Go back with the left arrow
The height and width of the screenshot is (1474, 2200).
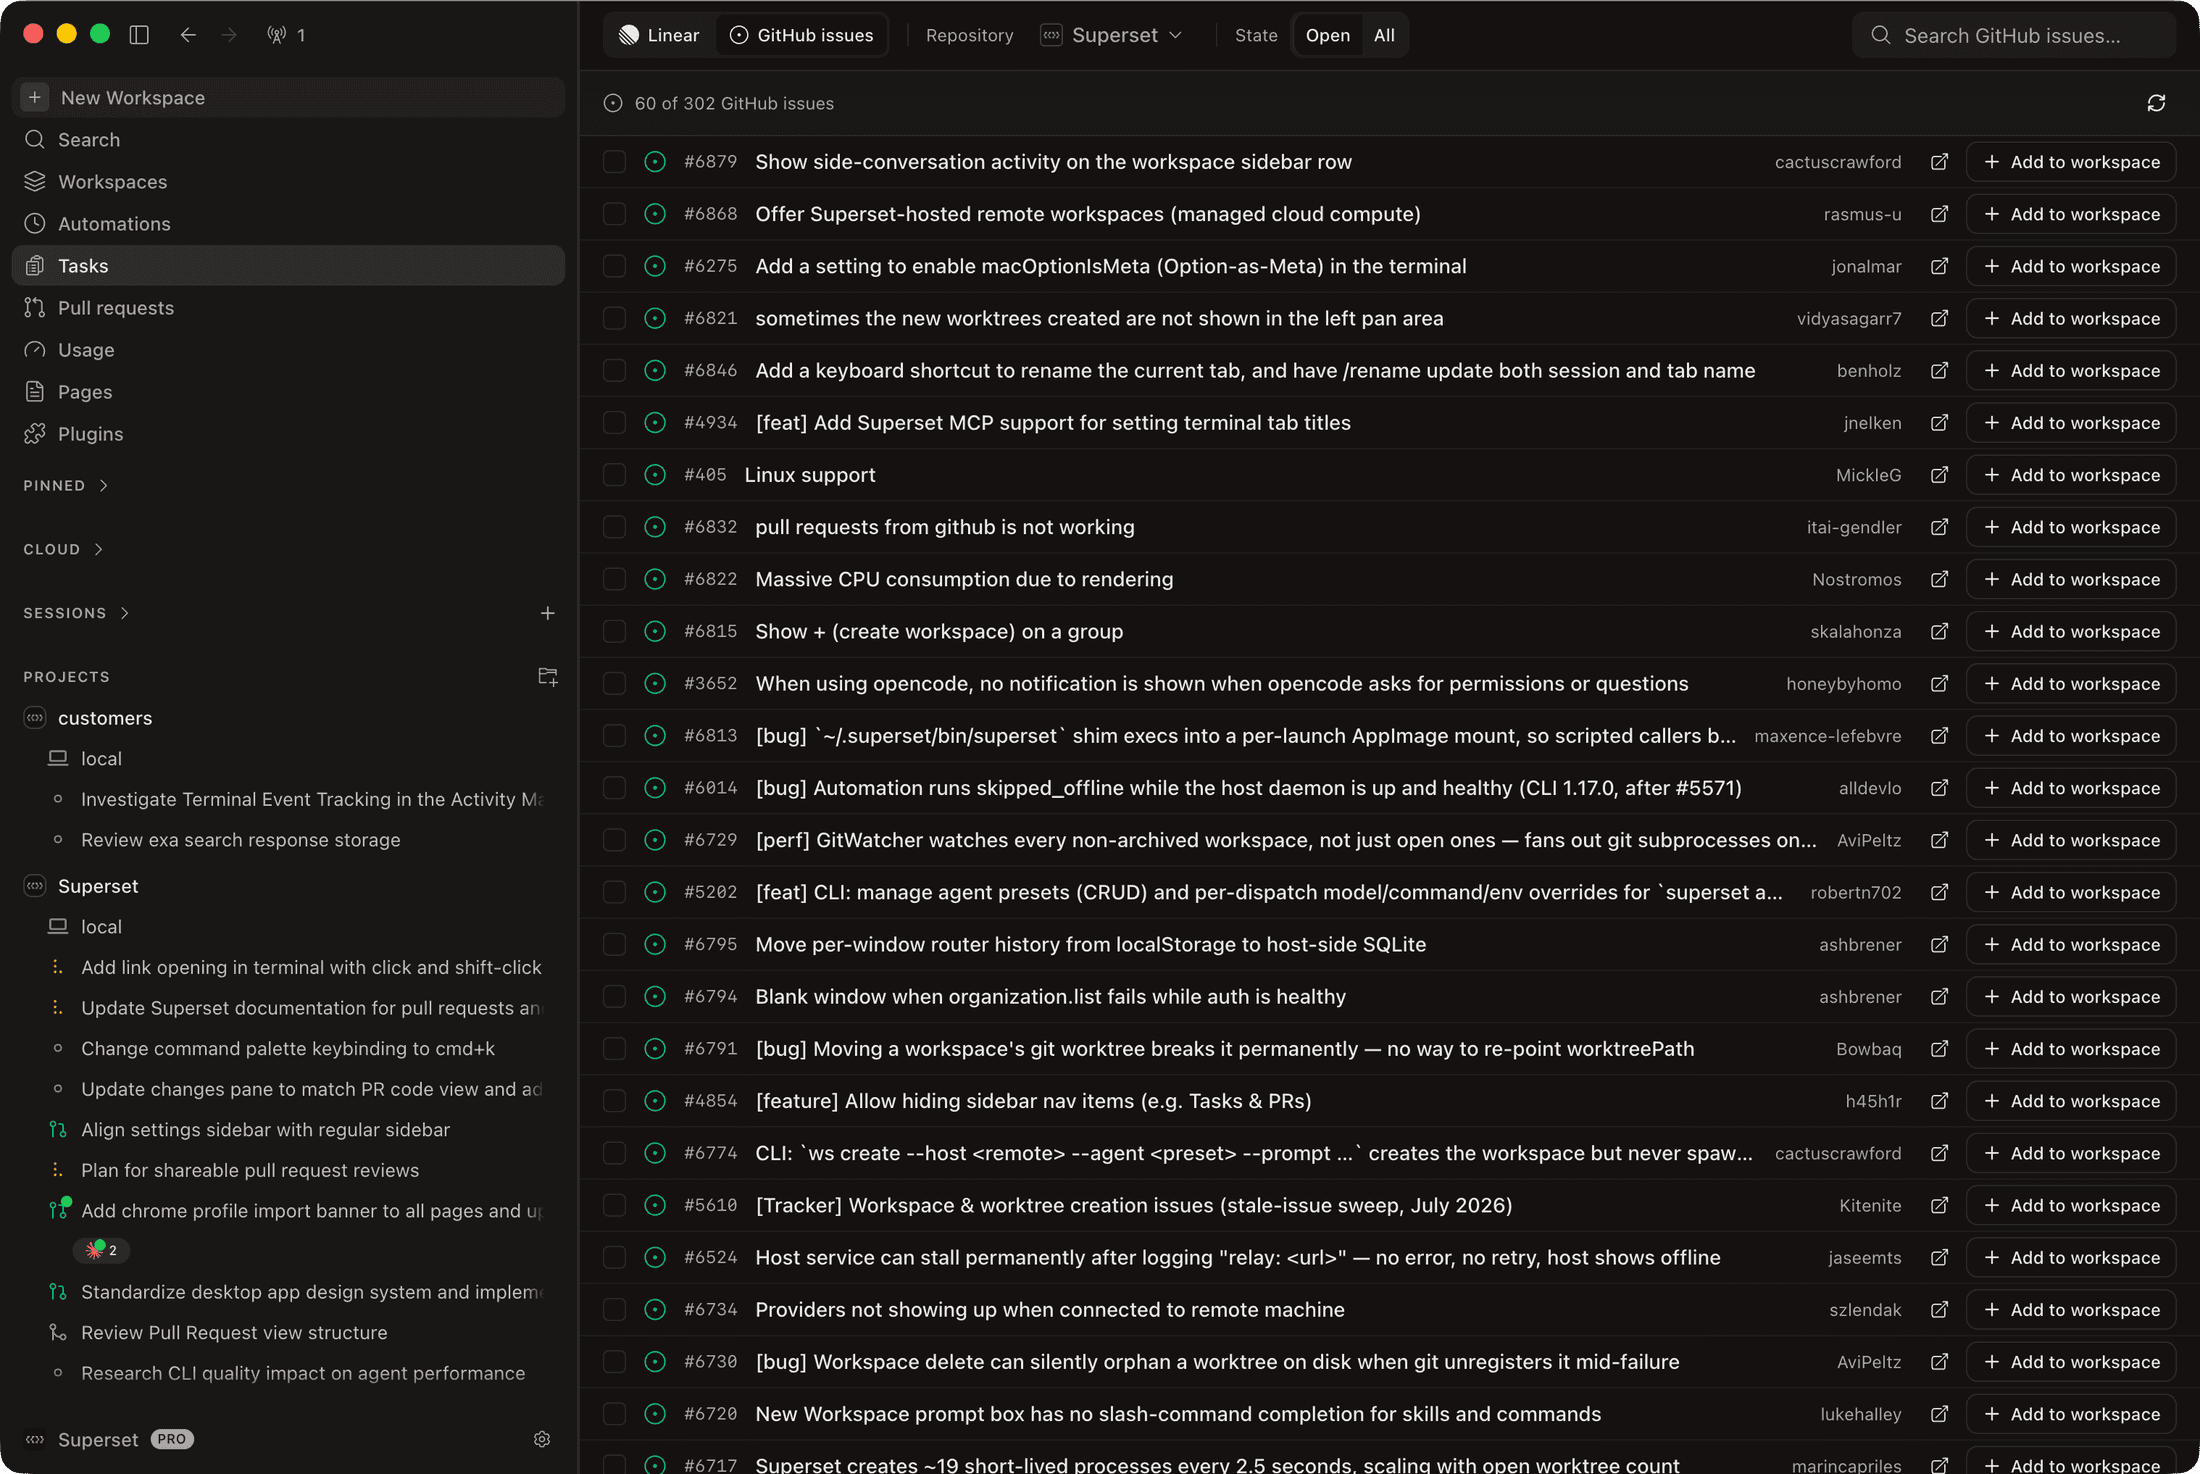[x=188, y=35]
